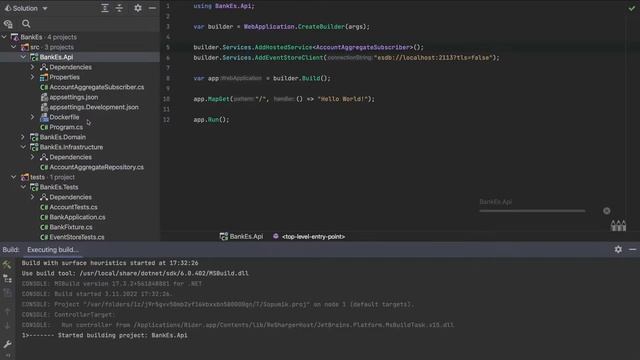Expand Dependencies under BankEs.Tests

(x=33, y=197)
